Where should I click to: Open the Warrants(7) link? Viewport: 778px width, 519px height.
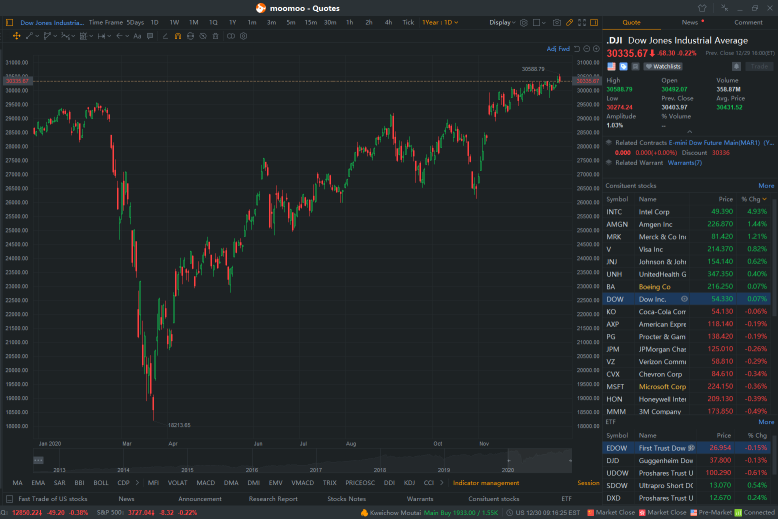685,162
